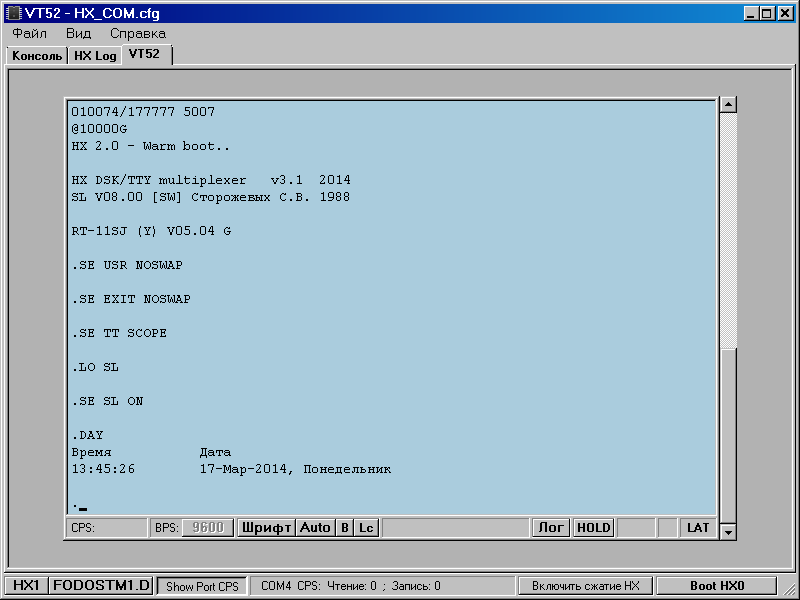The image size is (800, 600).
Task: Switch to the HX Log tab
Action: pos(95,56)
